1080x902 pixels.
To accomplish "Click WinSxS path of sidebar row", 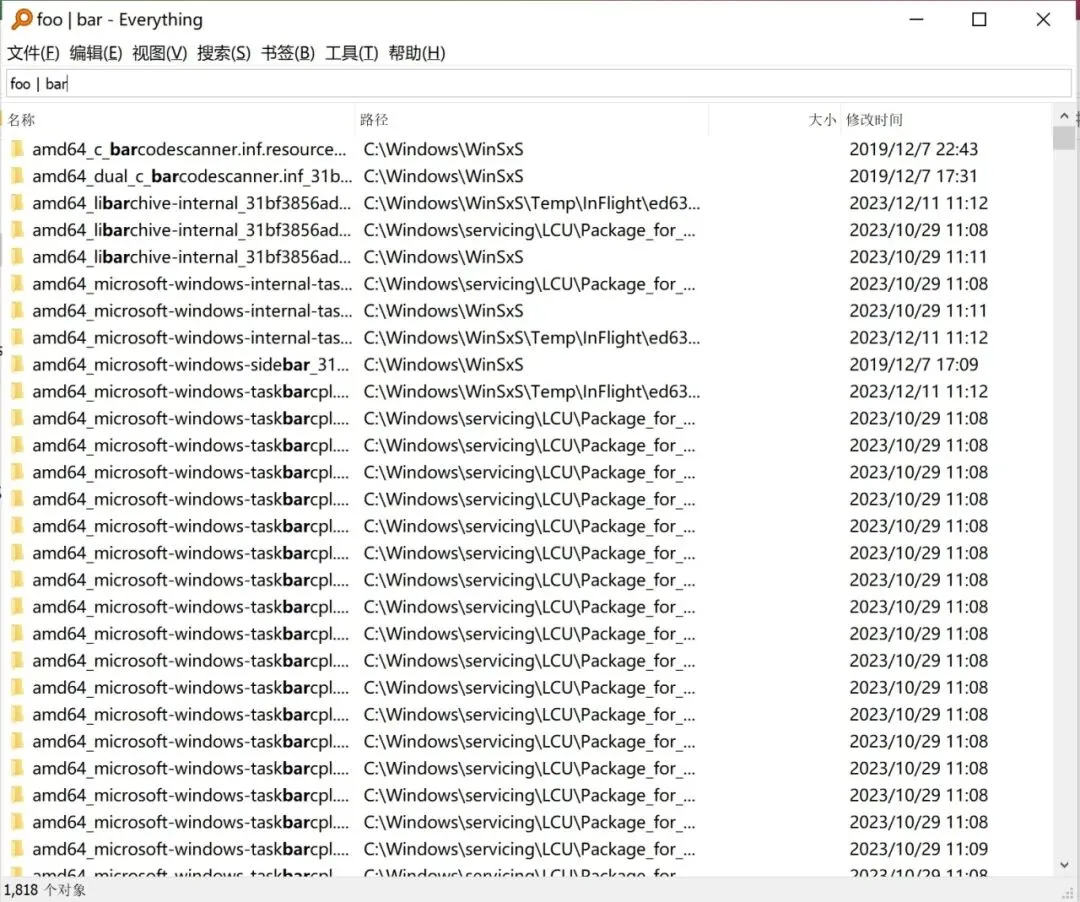I will 444,364.
